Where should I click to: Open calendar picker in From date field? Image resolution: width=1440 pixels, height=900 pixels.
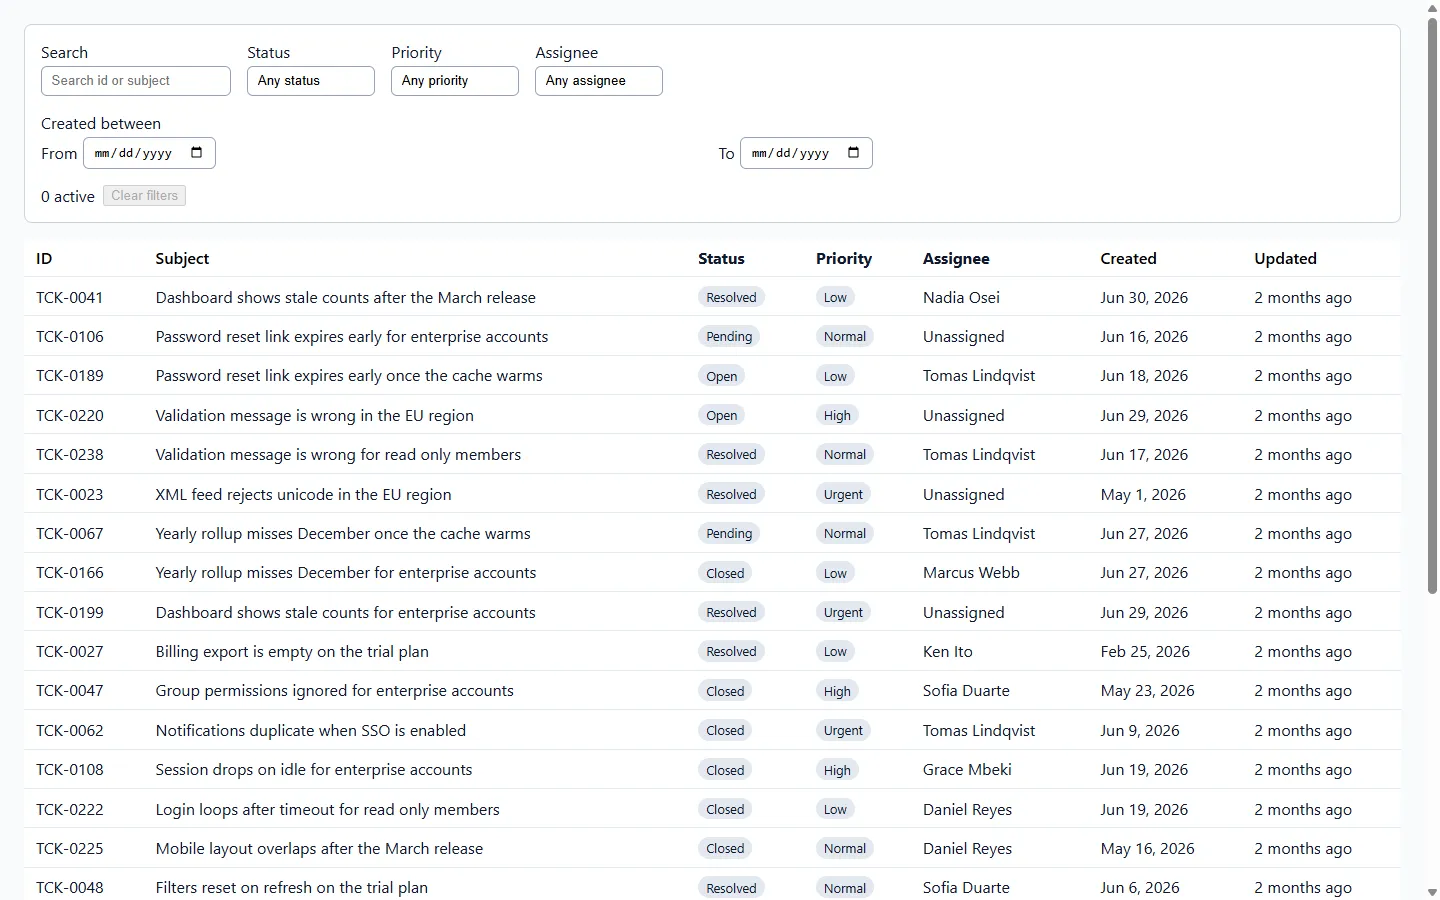pos(196,153)
